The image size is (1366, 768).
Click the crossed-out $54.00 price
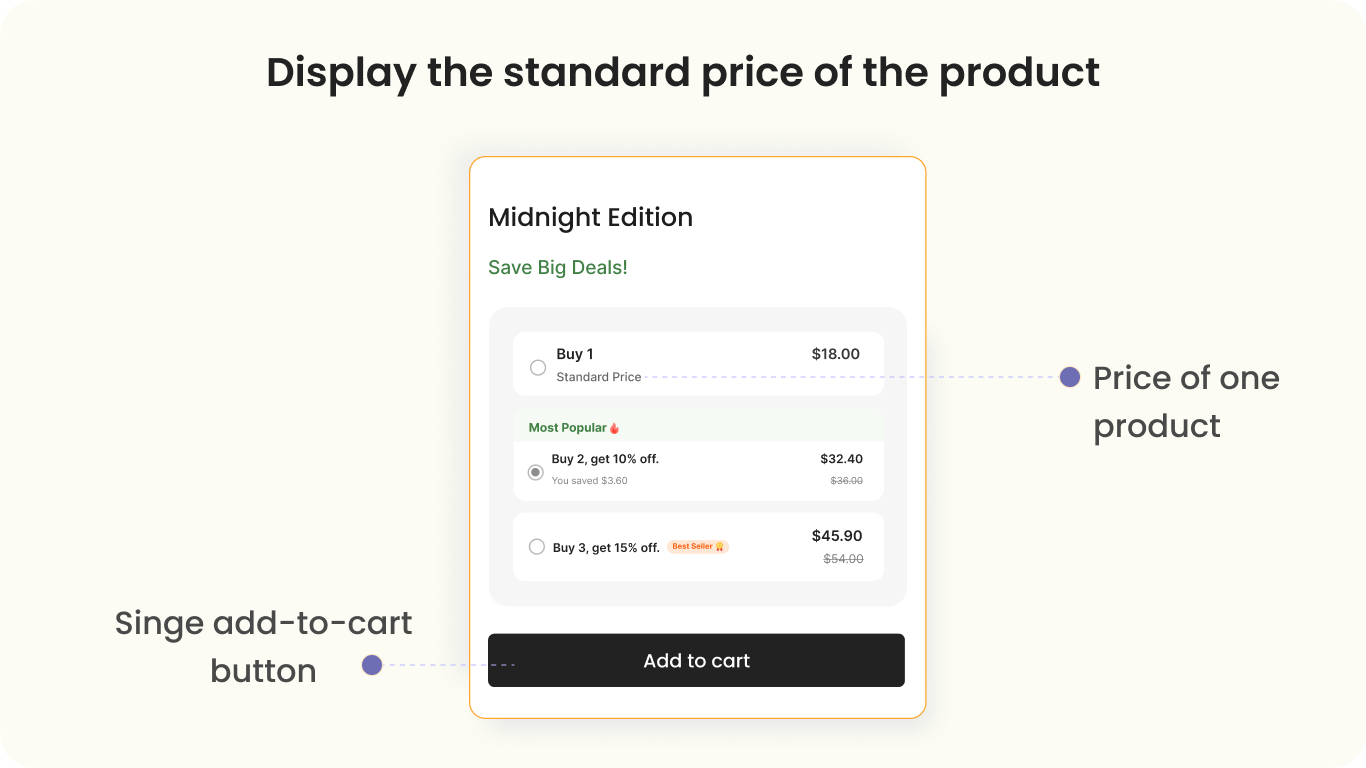[x=843, y=559]
